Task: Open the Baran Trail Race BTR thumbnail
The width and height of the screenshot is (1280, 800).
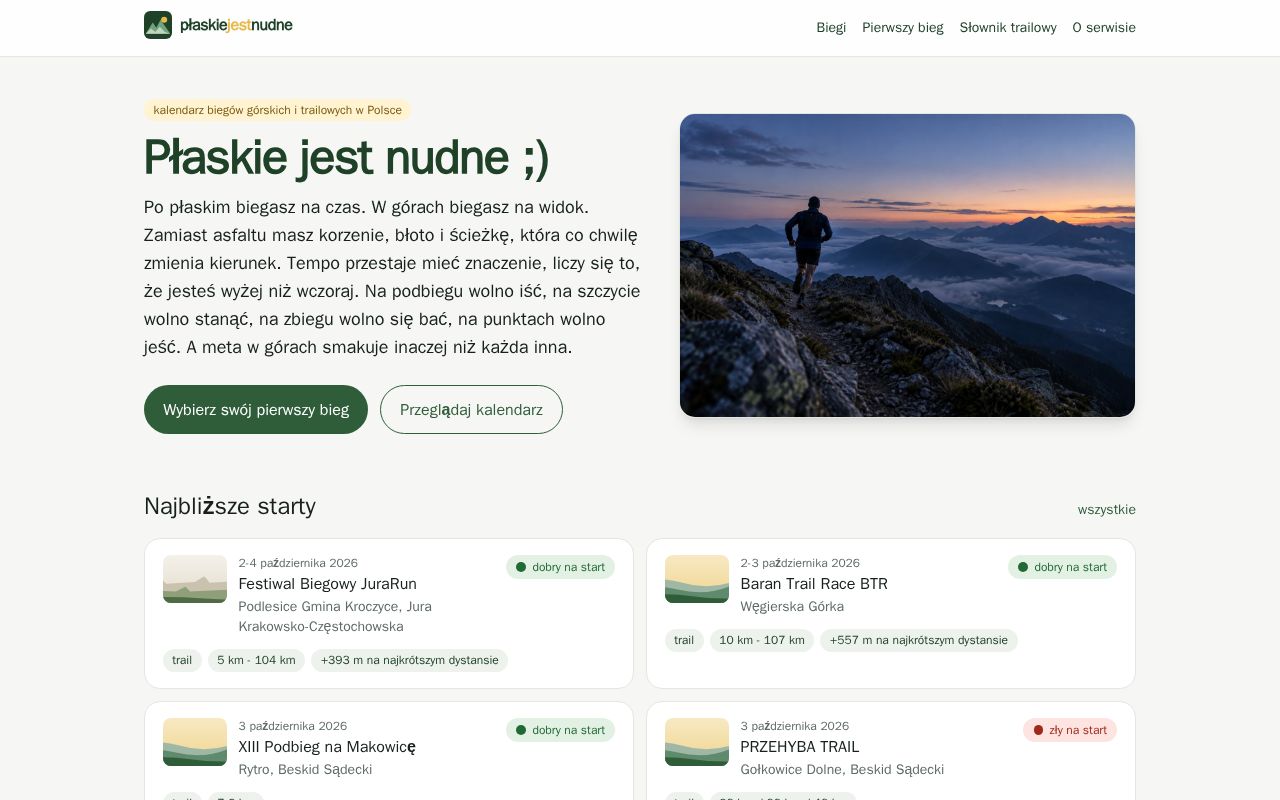Action: [697, 579]
